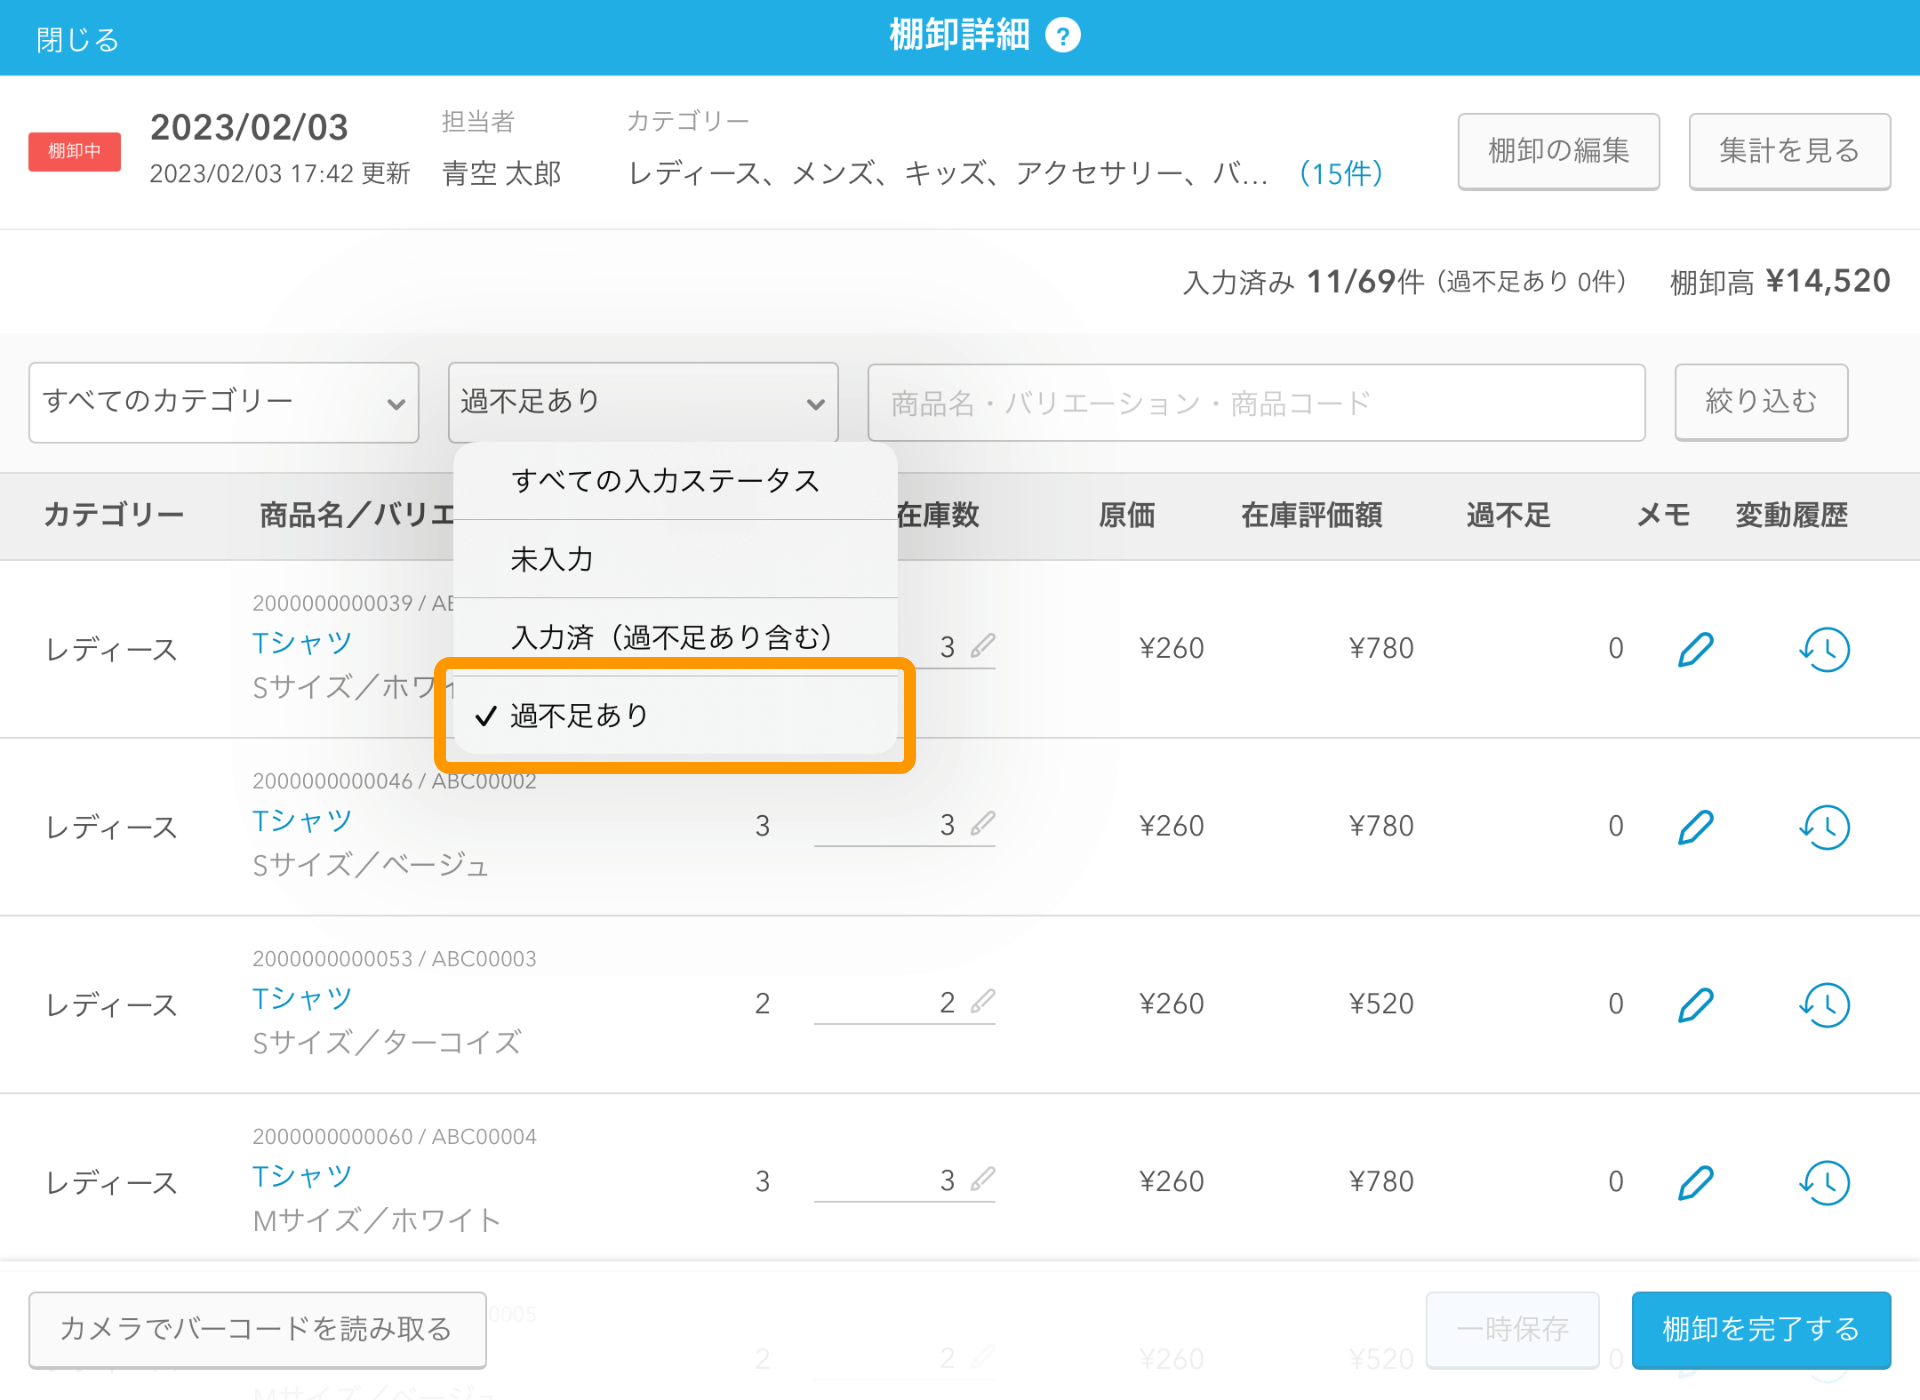Screen dimensions: 1920x1400
Task: Click the カテゴリー column header
Action: coord(114,515)
